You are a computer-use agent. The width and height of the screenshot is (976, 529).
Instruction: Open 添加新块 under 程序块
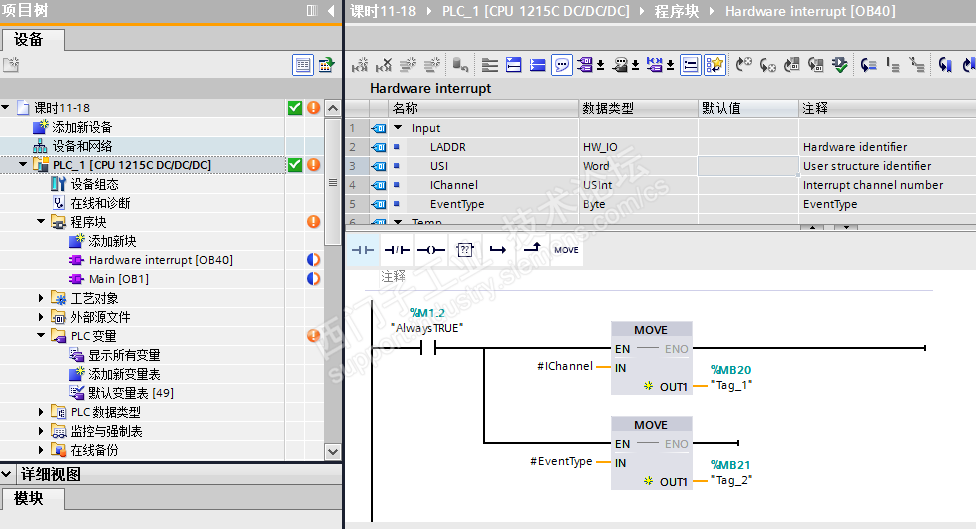112,241
